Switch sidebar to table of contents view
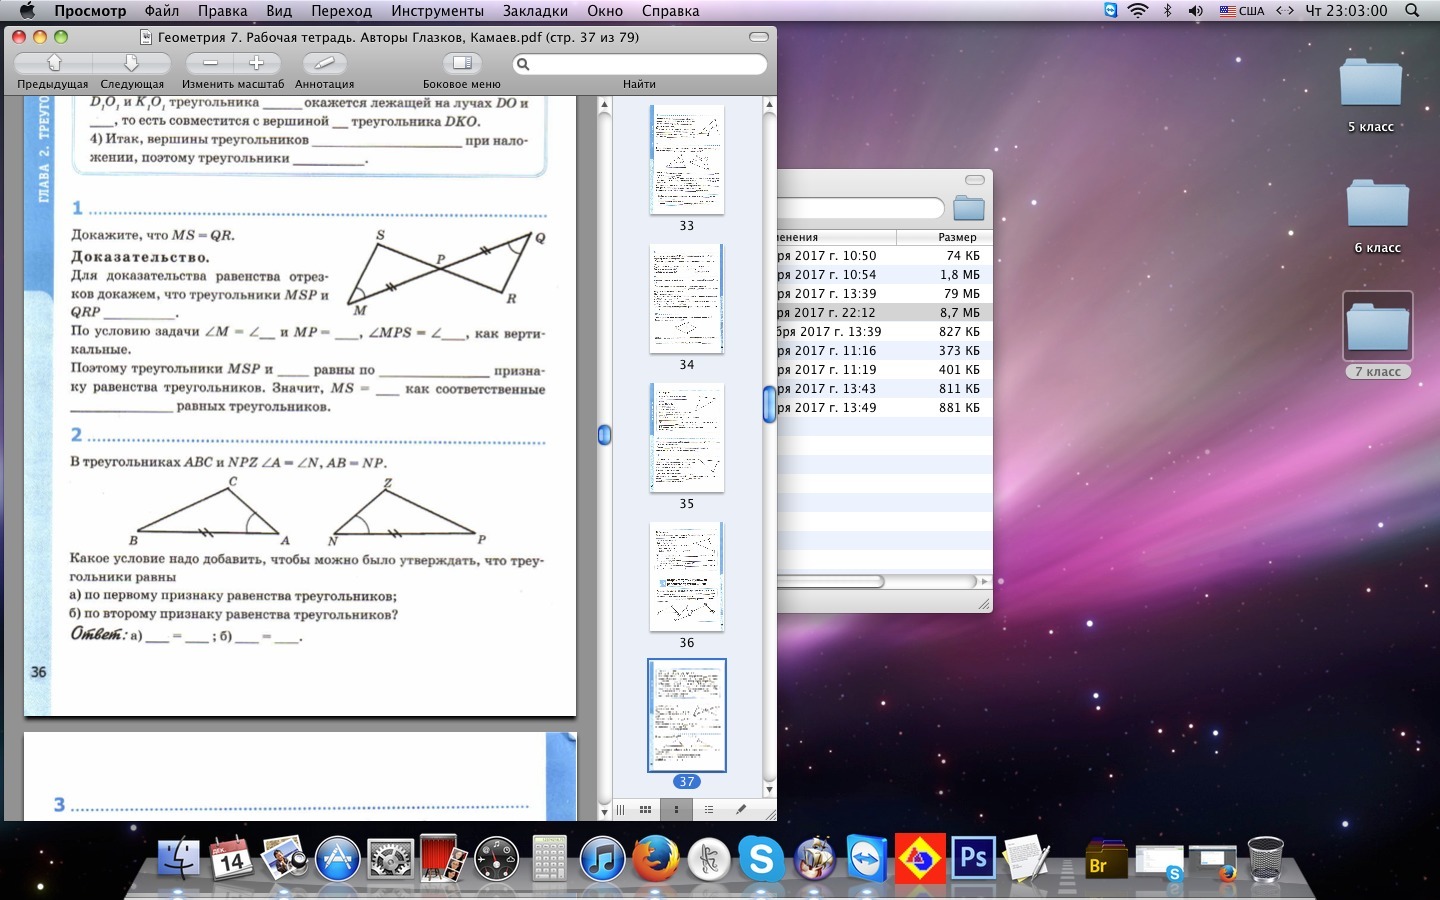Screen dimensions: 1440x900 [708, 810]
